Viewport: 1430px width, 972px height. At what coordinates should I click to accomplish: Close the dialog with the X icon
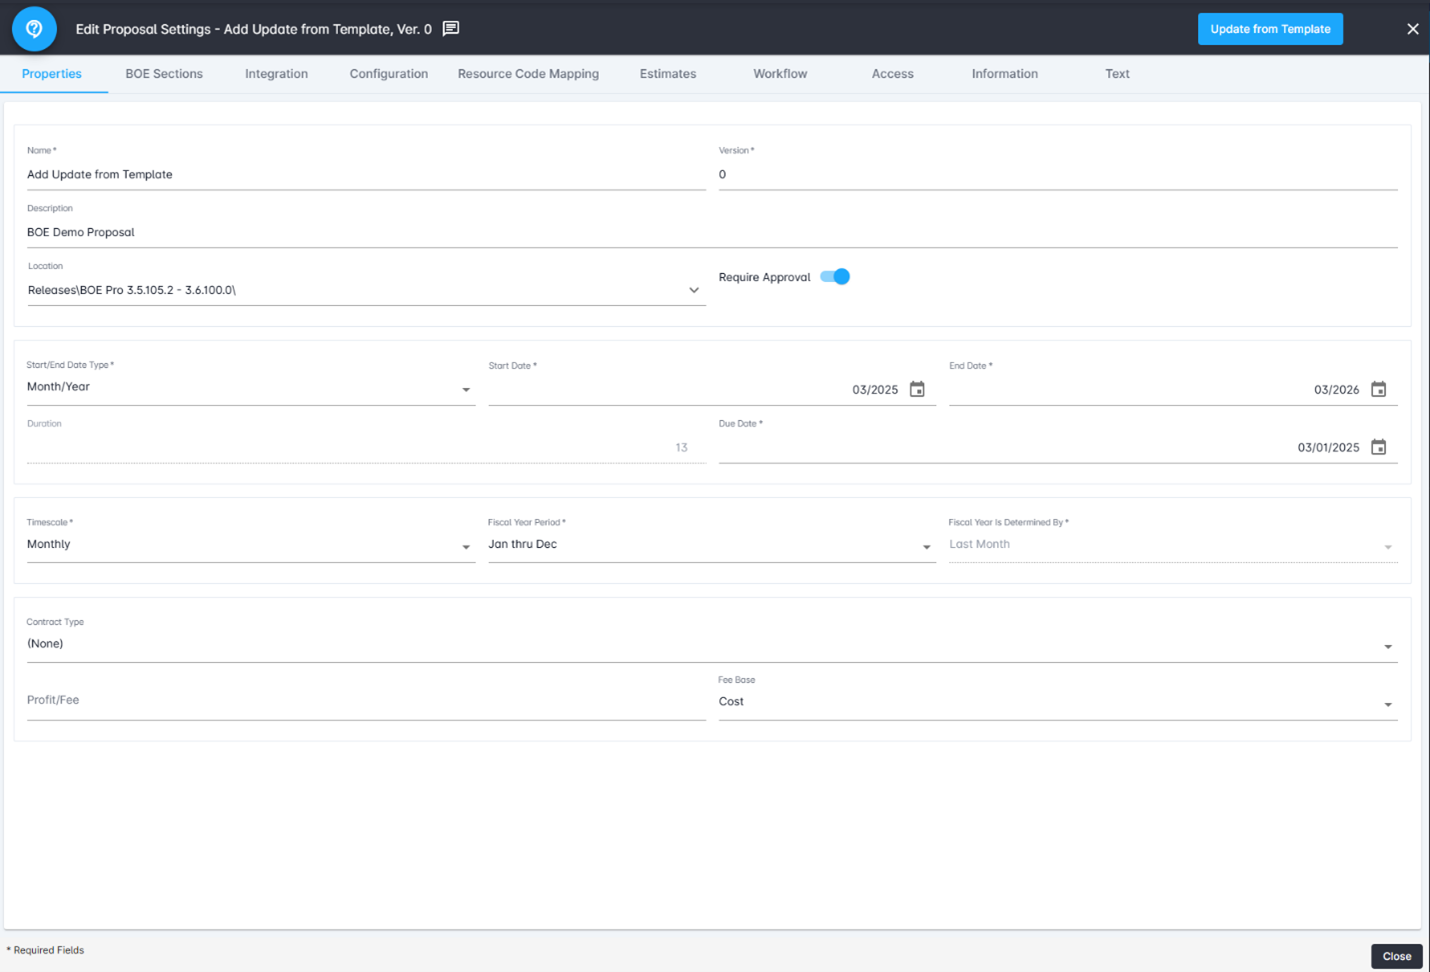(x=1412, y=29)
